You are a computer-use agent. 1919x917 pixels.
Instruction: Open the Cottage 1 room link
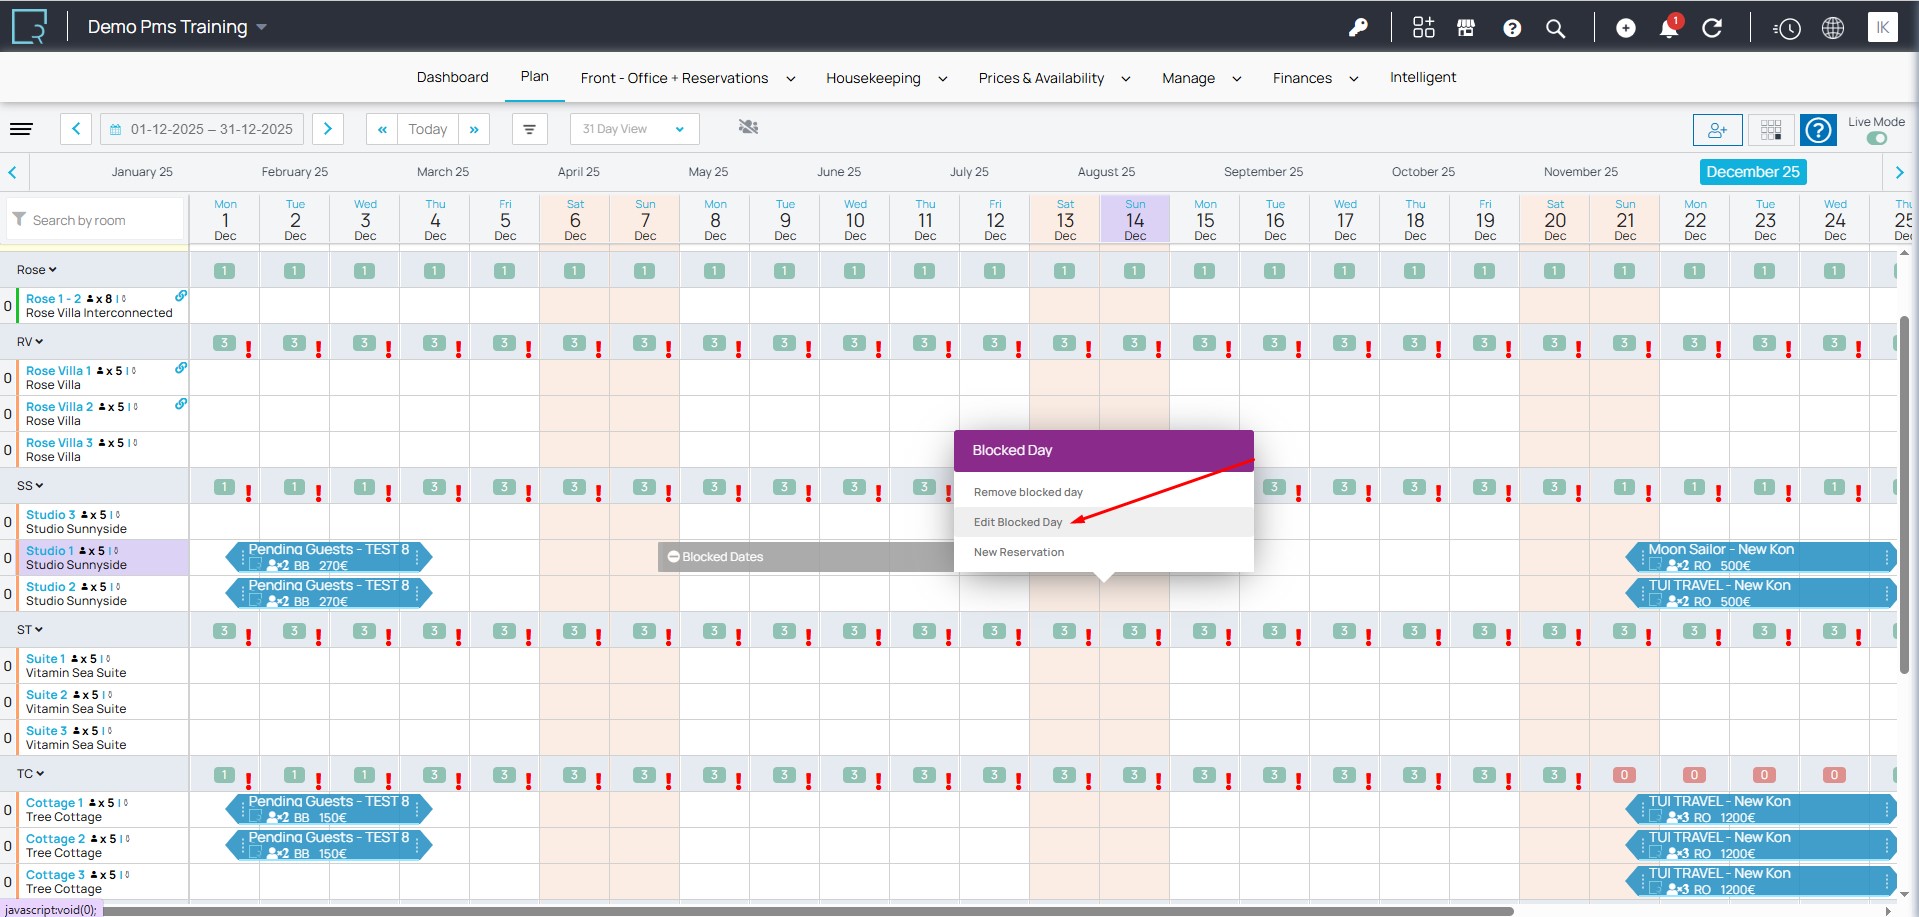(x=54, y=802)
